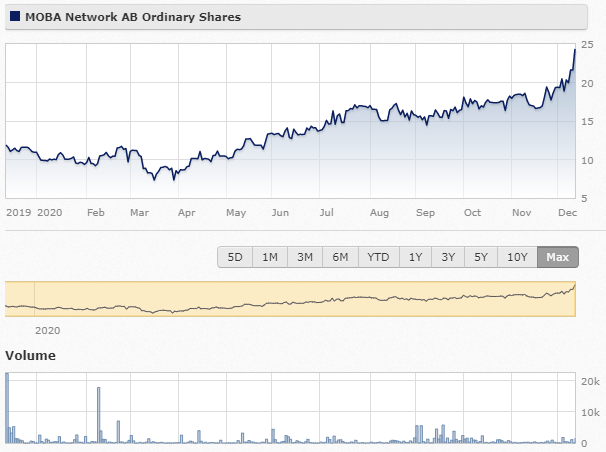
Task: Set chart range to 5Y
Action: [x=481, y=257]
